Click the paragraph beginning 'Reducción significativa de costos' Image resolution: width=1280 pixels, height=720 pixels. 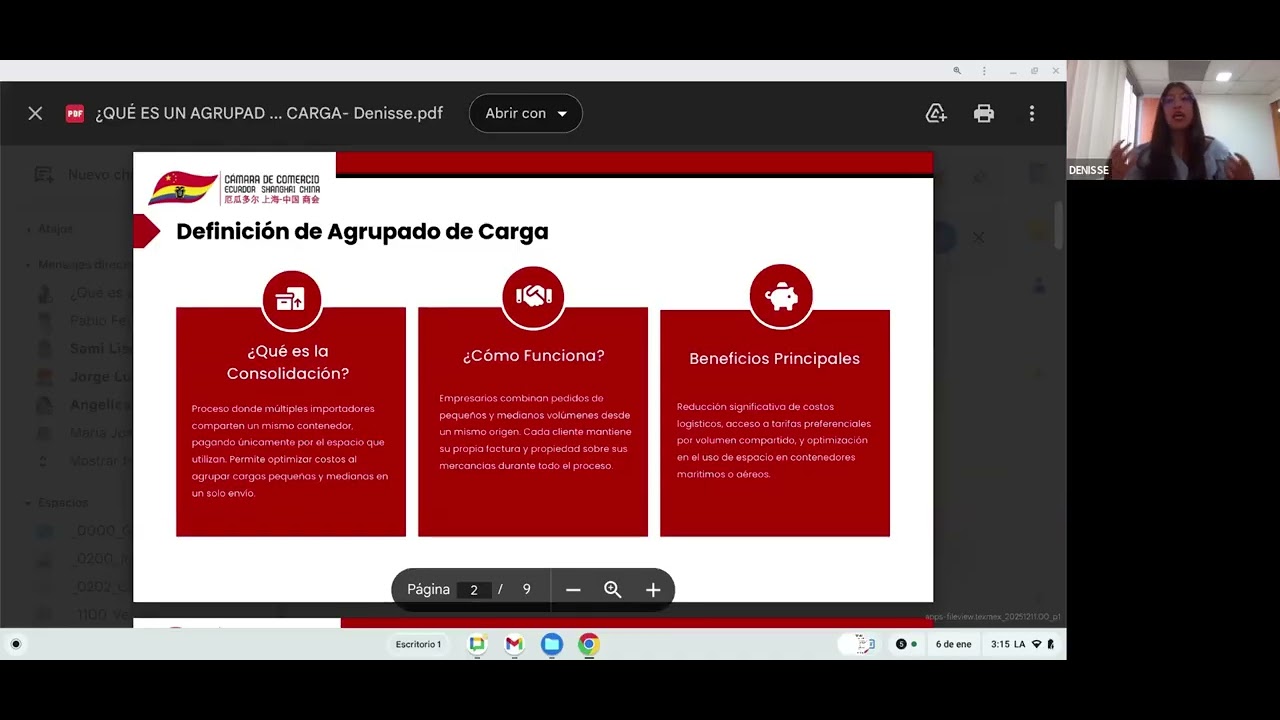(x=774, y=440)
